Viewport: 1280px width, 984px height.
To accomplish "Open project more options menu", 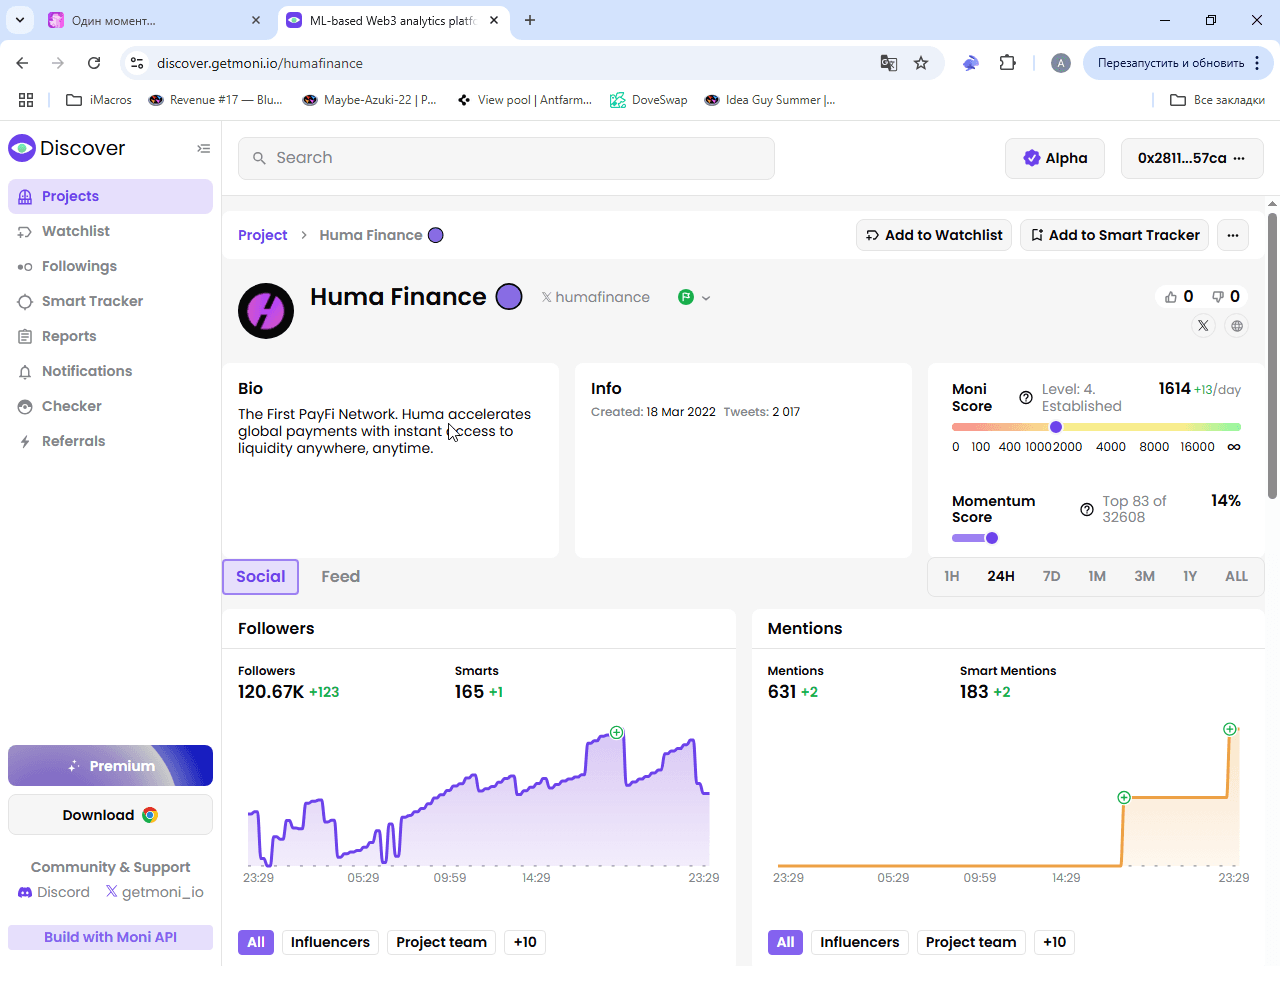I will coord(1233,235).
